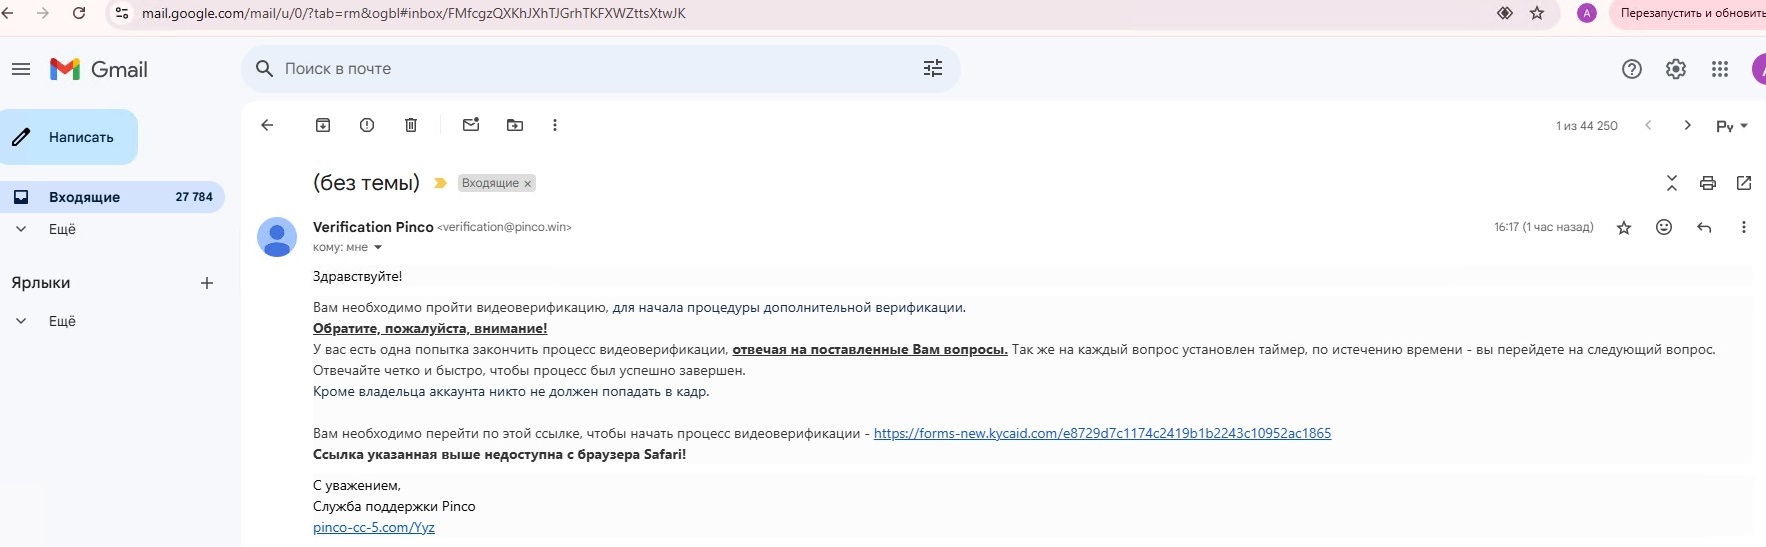Click Перезапустить и обновить browser button
This screenshot has width=1766, height=547.
pos(1690,13)
